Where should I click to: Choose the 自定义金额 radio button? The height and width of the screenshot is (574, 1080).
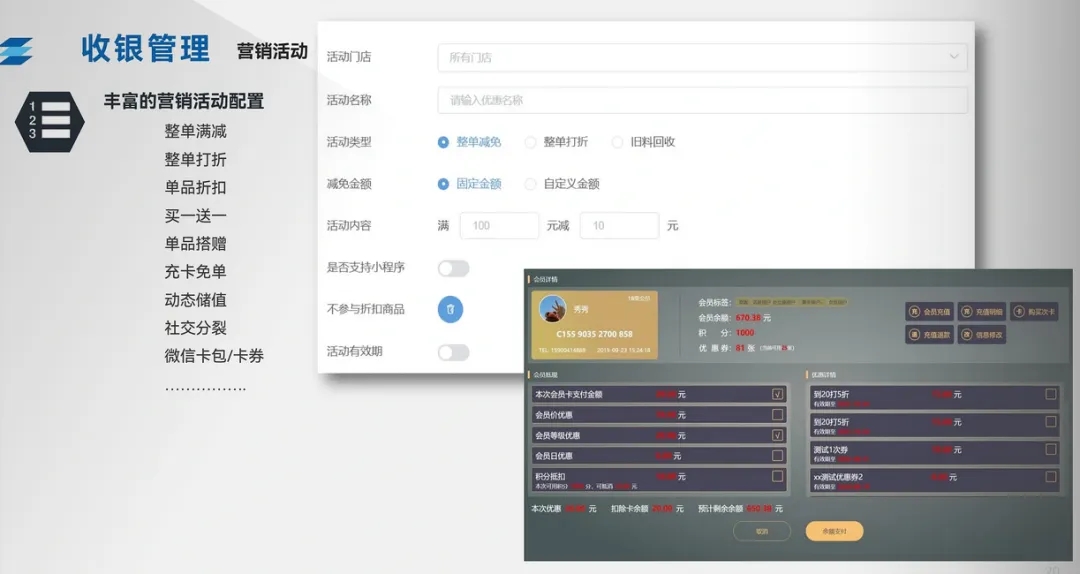point(531,184)
